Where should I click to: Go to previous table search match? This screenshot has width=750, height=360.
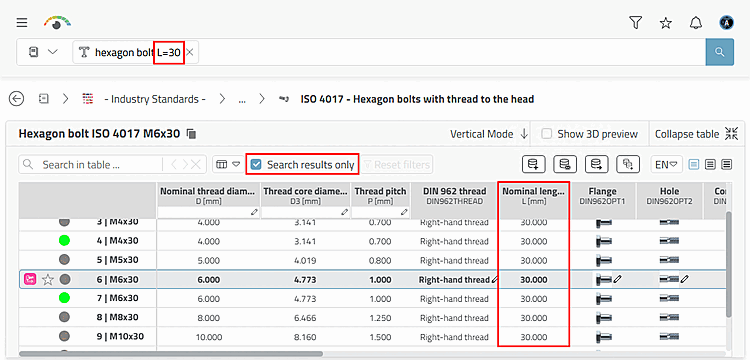(x=174, y=165)
